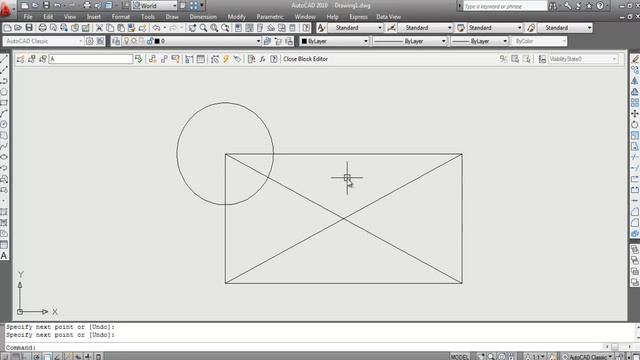640x360 pixels.
Task: Click the Dimension Style icon
Action: click(391, 28)
